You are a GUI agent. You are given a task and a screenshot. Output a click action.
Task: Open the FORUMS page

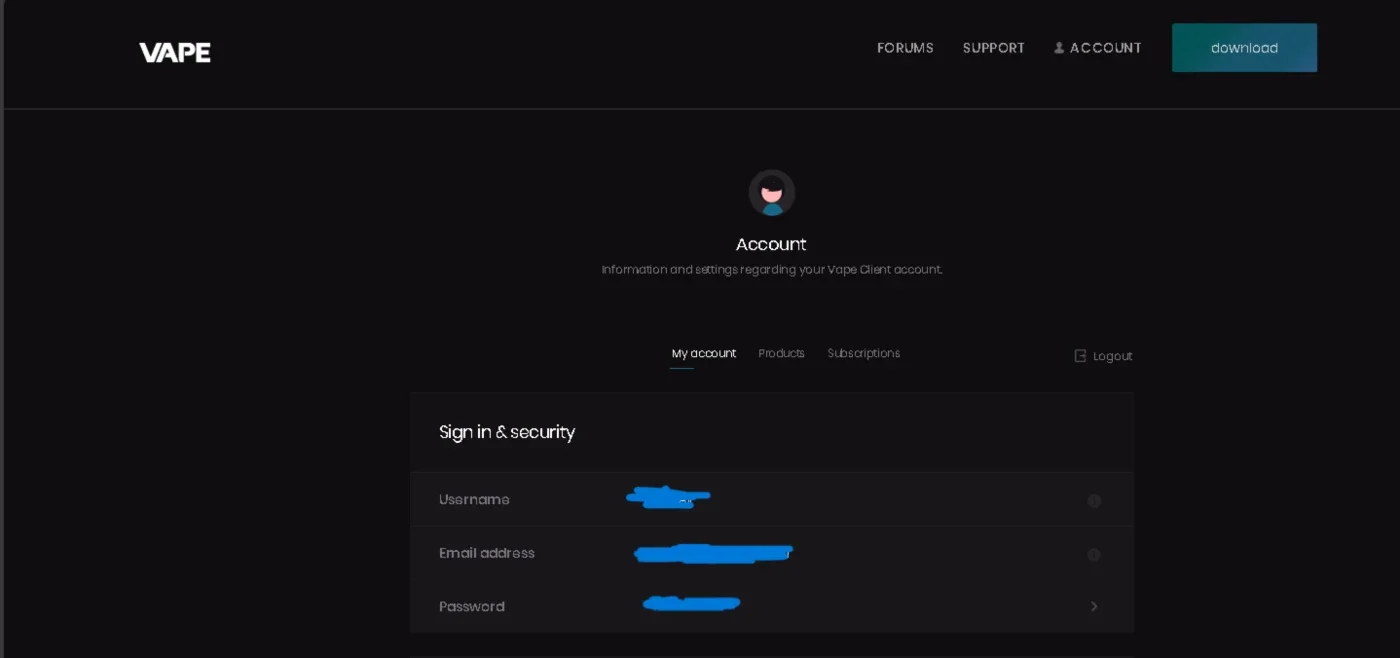point(905,48)
